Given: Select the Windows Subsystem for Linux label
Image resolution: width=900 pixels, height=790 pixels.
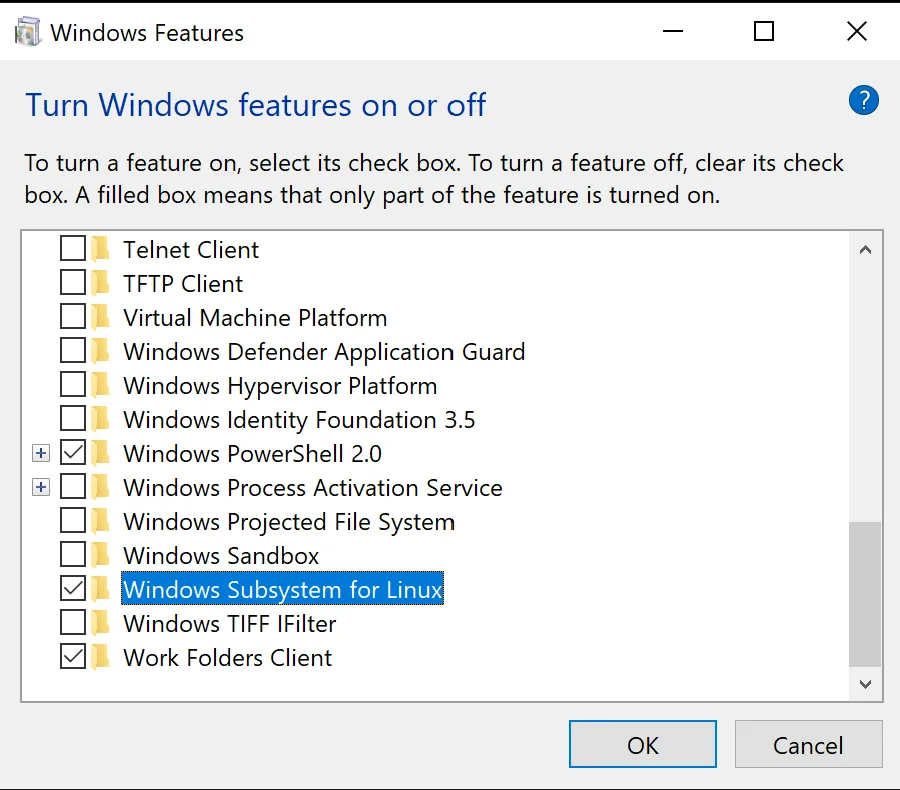Looking at the screenshot, I should [282, 589].
